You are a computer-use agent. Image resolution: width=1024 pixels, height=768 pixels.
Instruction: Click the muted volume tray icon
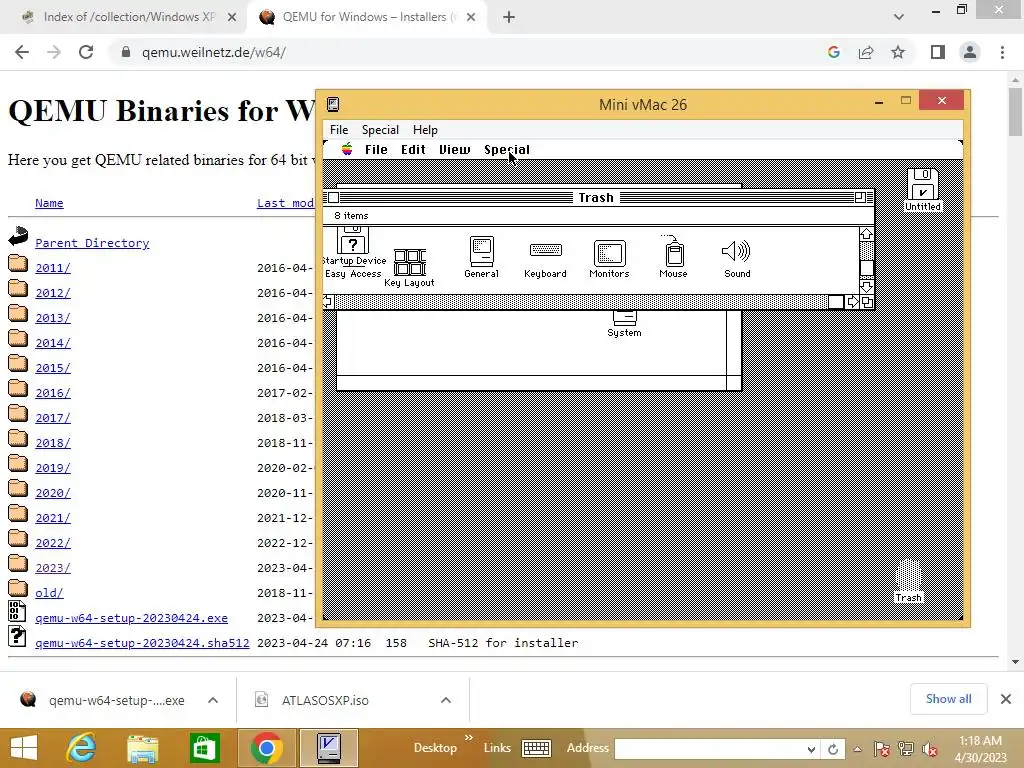[x=929, y=750]
